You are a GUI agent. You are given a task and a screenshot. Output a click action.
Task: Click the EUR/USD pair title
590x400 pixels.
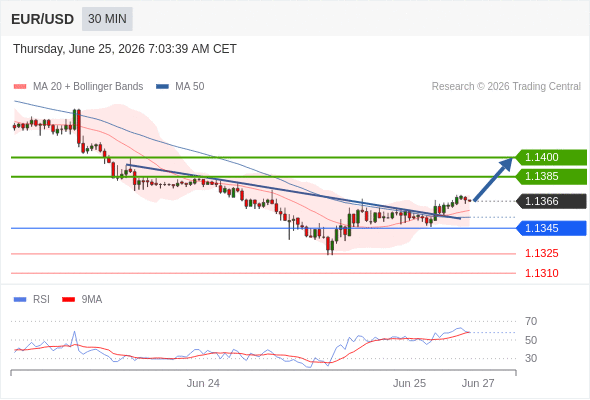[43, 19]
